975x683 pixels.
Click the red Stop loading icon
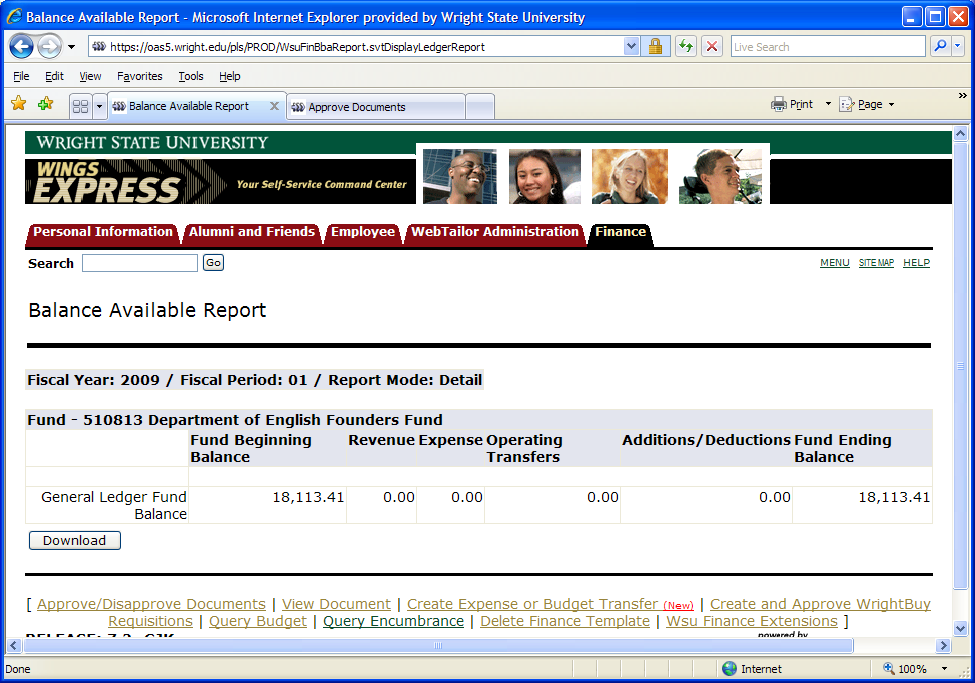point(712,47)
